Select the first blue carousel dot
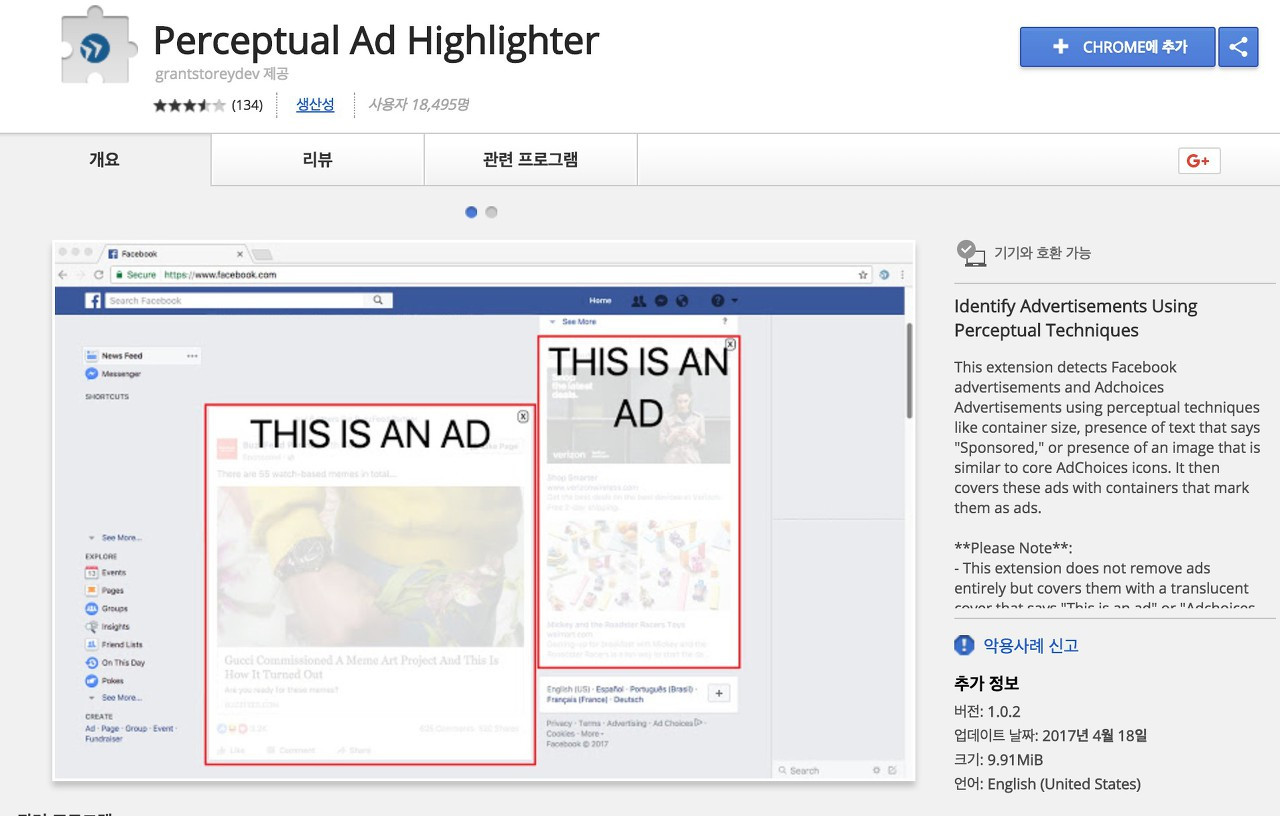This screenshot has width=1280, height=816. point(471,212)
